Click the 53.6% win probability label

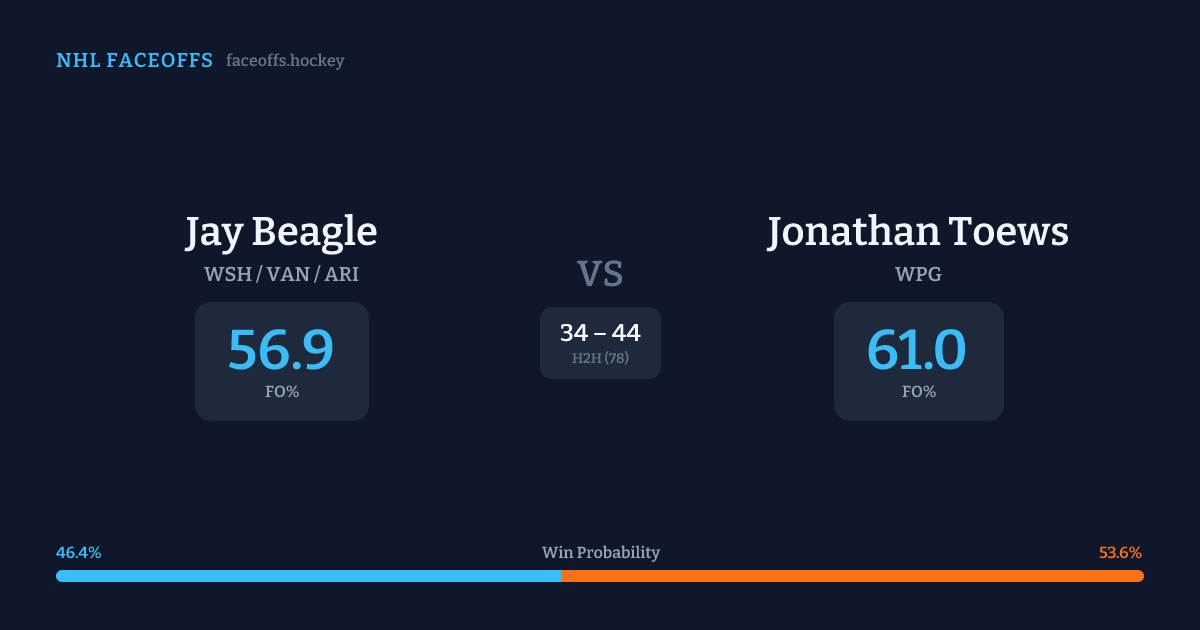1120,553
